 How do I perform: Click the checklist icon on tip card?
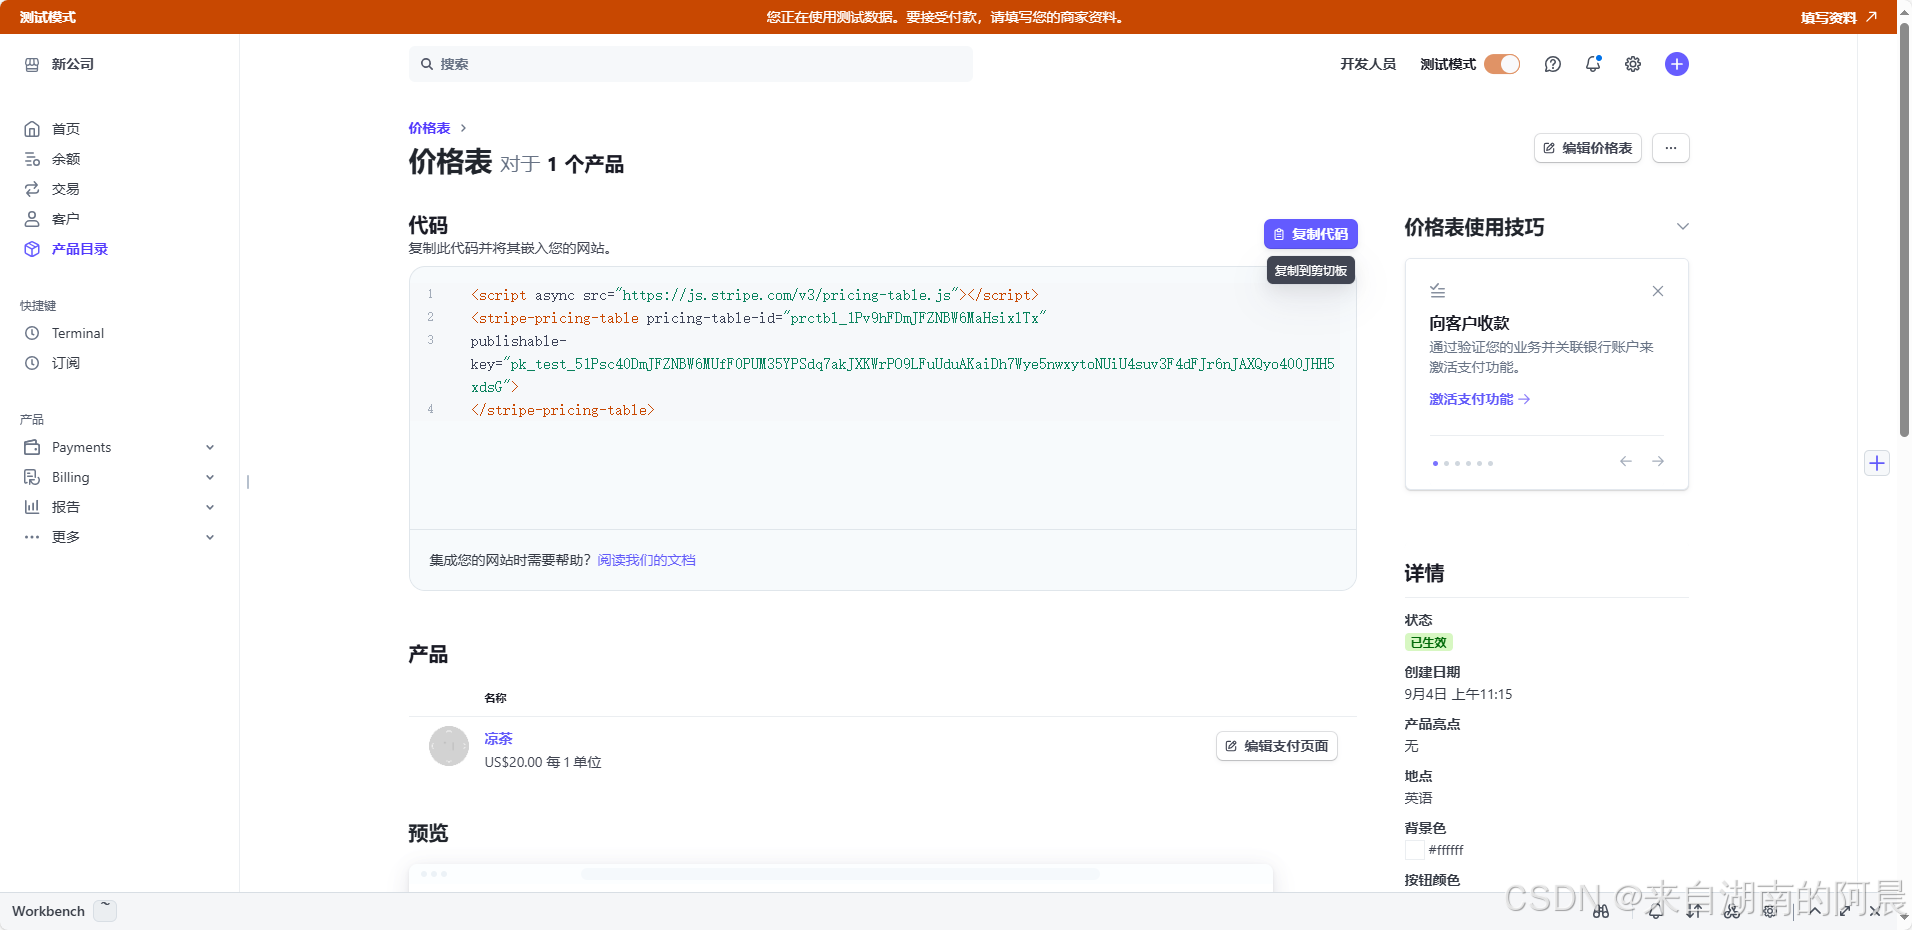click(1437, 291)
